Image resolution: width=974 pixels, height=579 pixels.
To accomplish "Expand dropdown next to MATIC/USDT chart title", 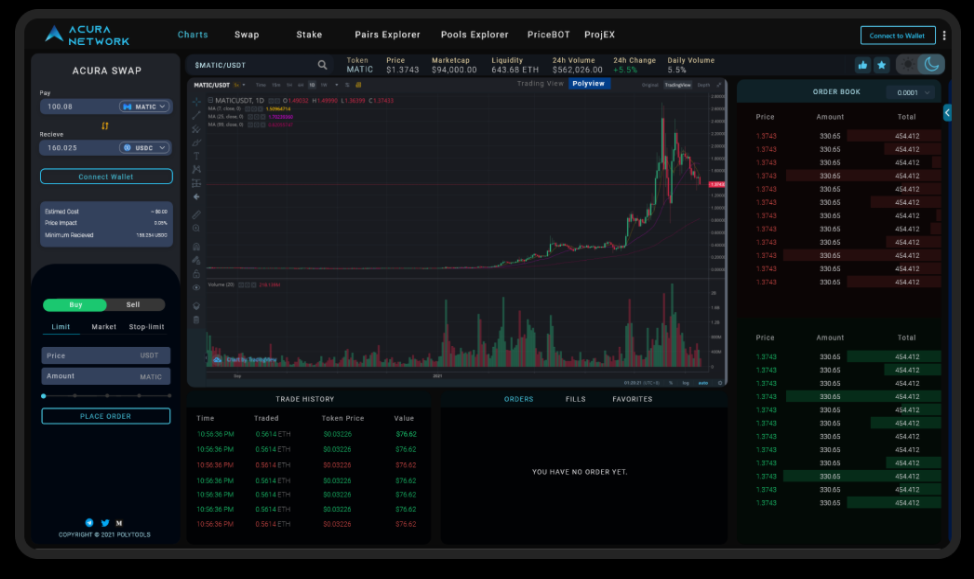I will [x=244, y=85].
